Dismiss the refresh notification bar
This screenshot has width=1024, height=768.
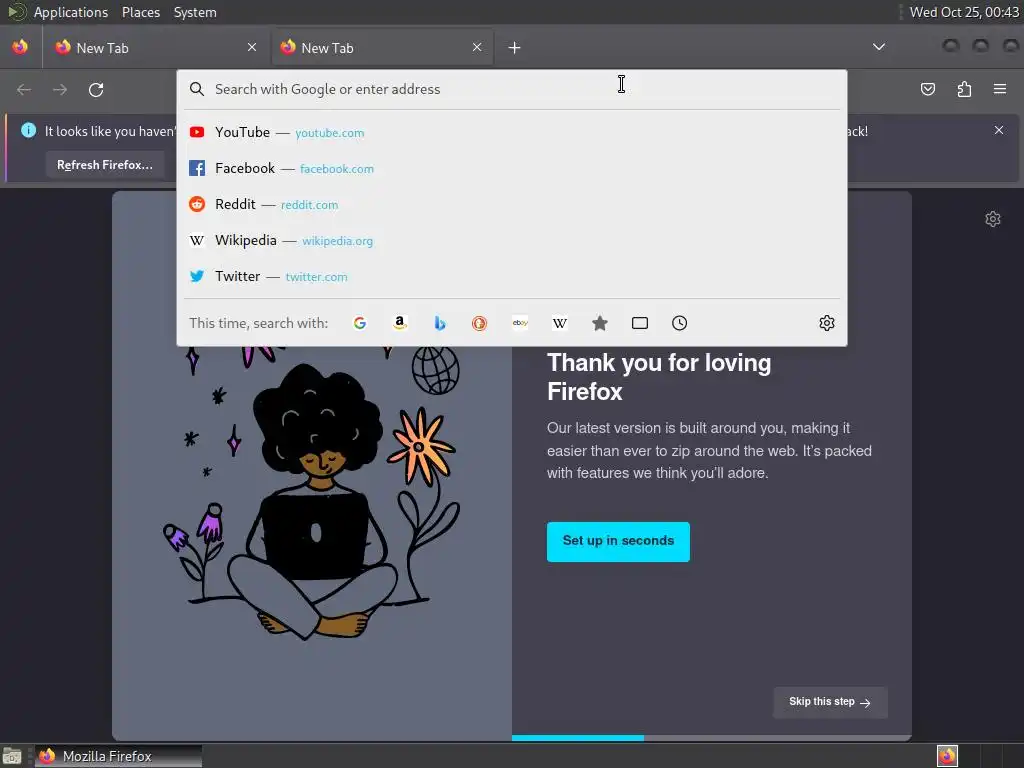pos(999,130)
